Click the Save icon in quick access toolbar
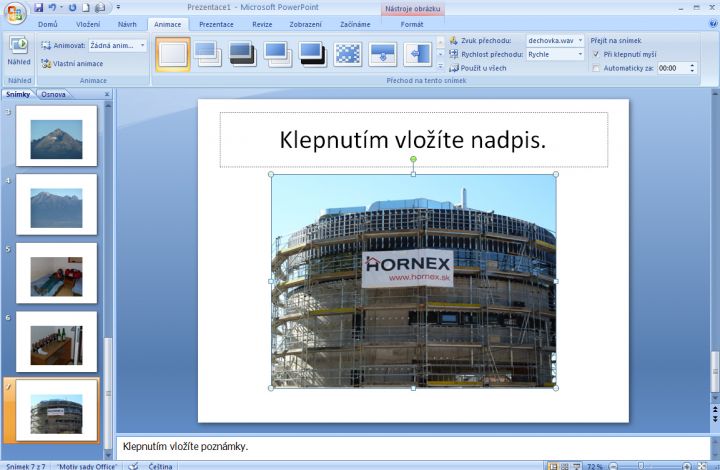The width and height of the screenshot is (720, 470). [39, 7]
